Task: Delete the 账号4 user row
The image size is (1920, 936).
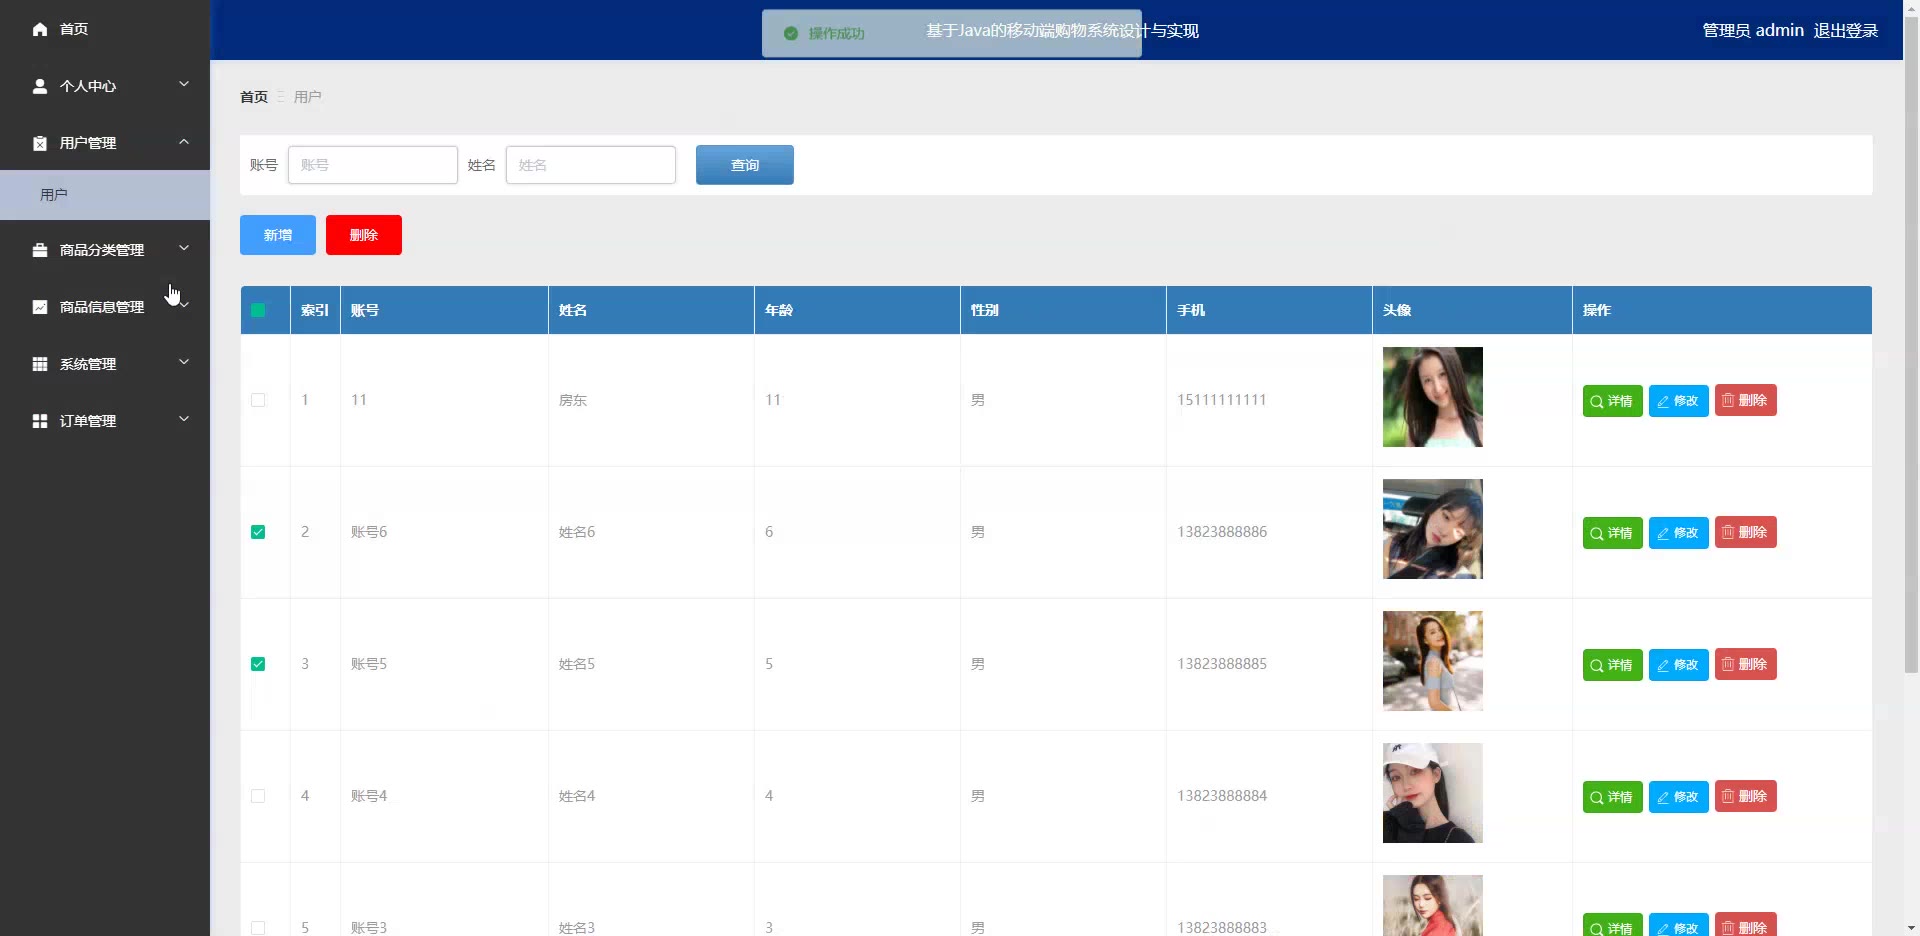Action: [x=1745, y=796]
